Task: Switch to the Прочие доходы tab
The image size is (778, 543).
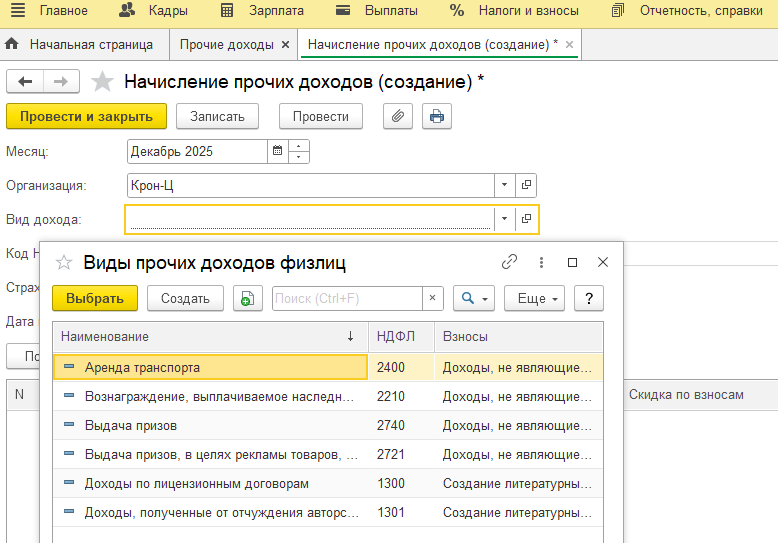Action: tap(227, 45)
